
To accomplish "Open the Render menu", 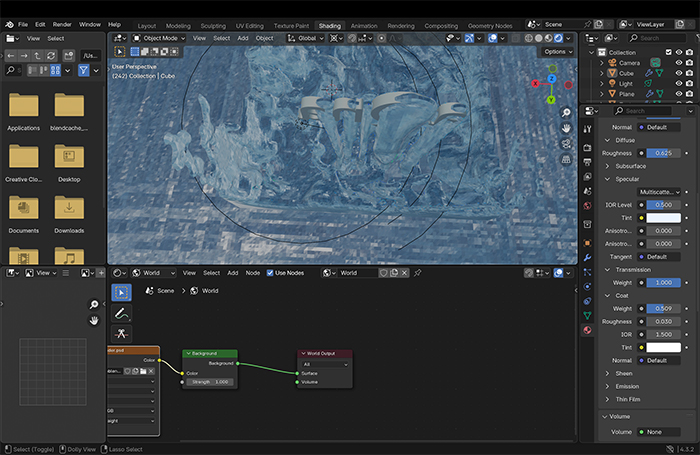I will coord(62,24).
